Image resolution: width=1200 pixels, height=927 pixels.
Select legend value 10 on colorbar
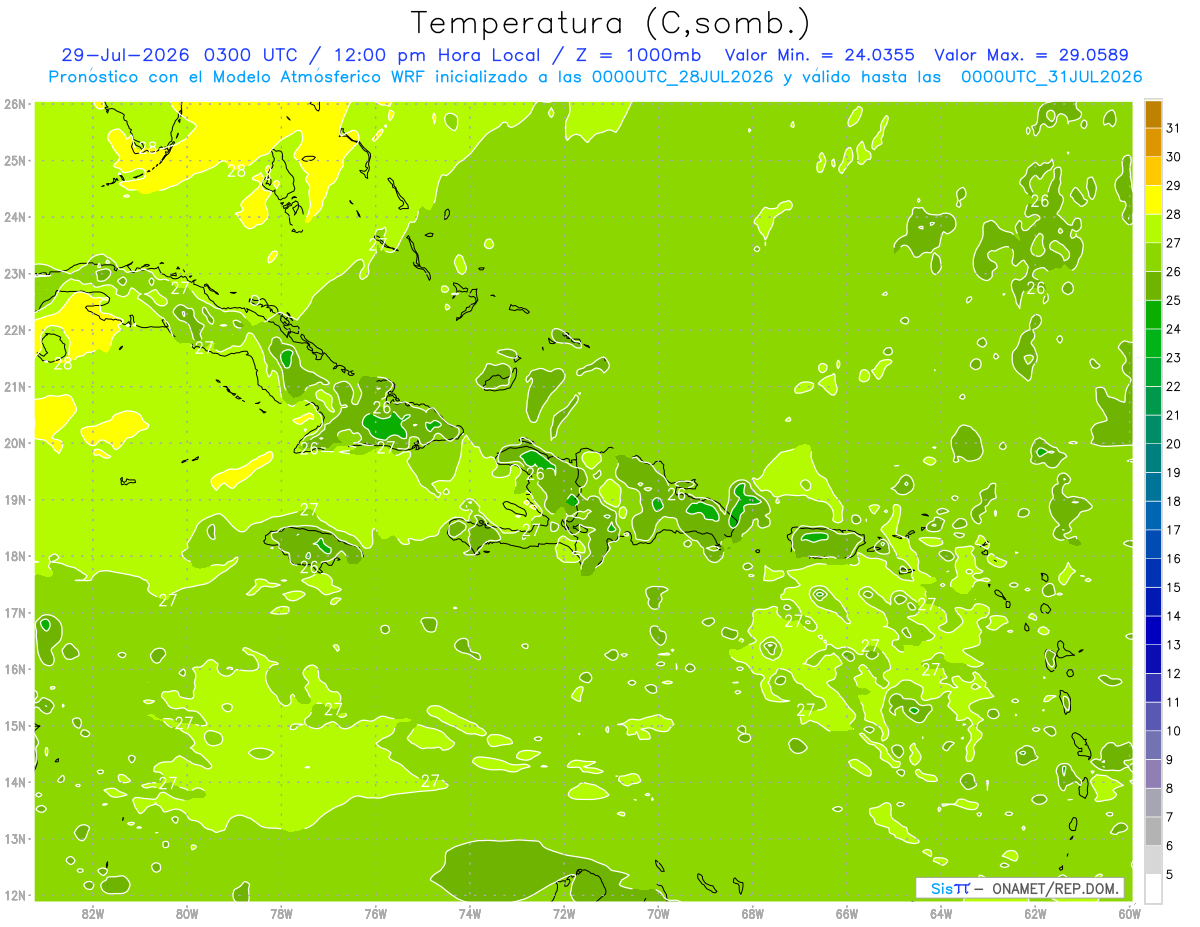[x=1174, y=731]
